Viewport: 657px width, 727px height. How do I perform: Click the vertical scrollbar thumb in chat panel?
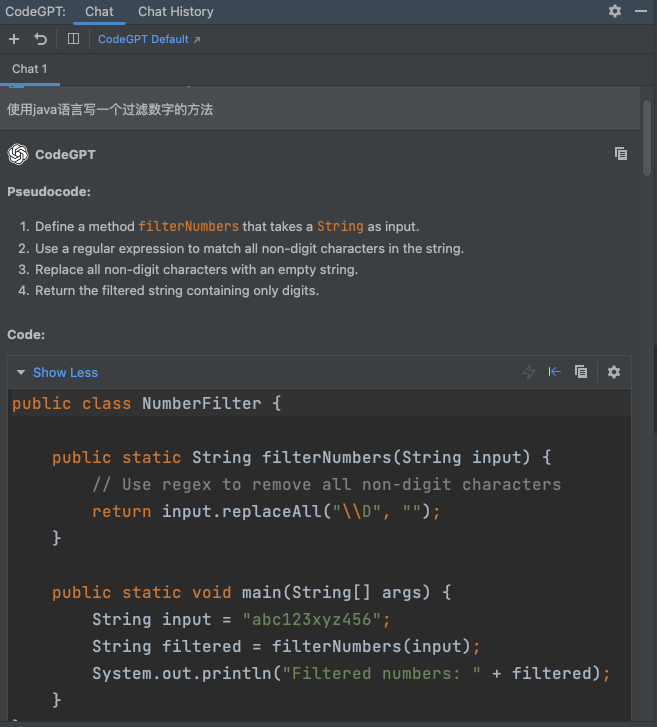tap(647, 138)
